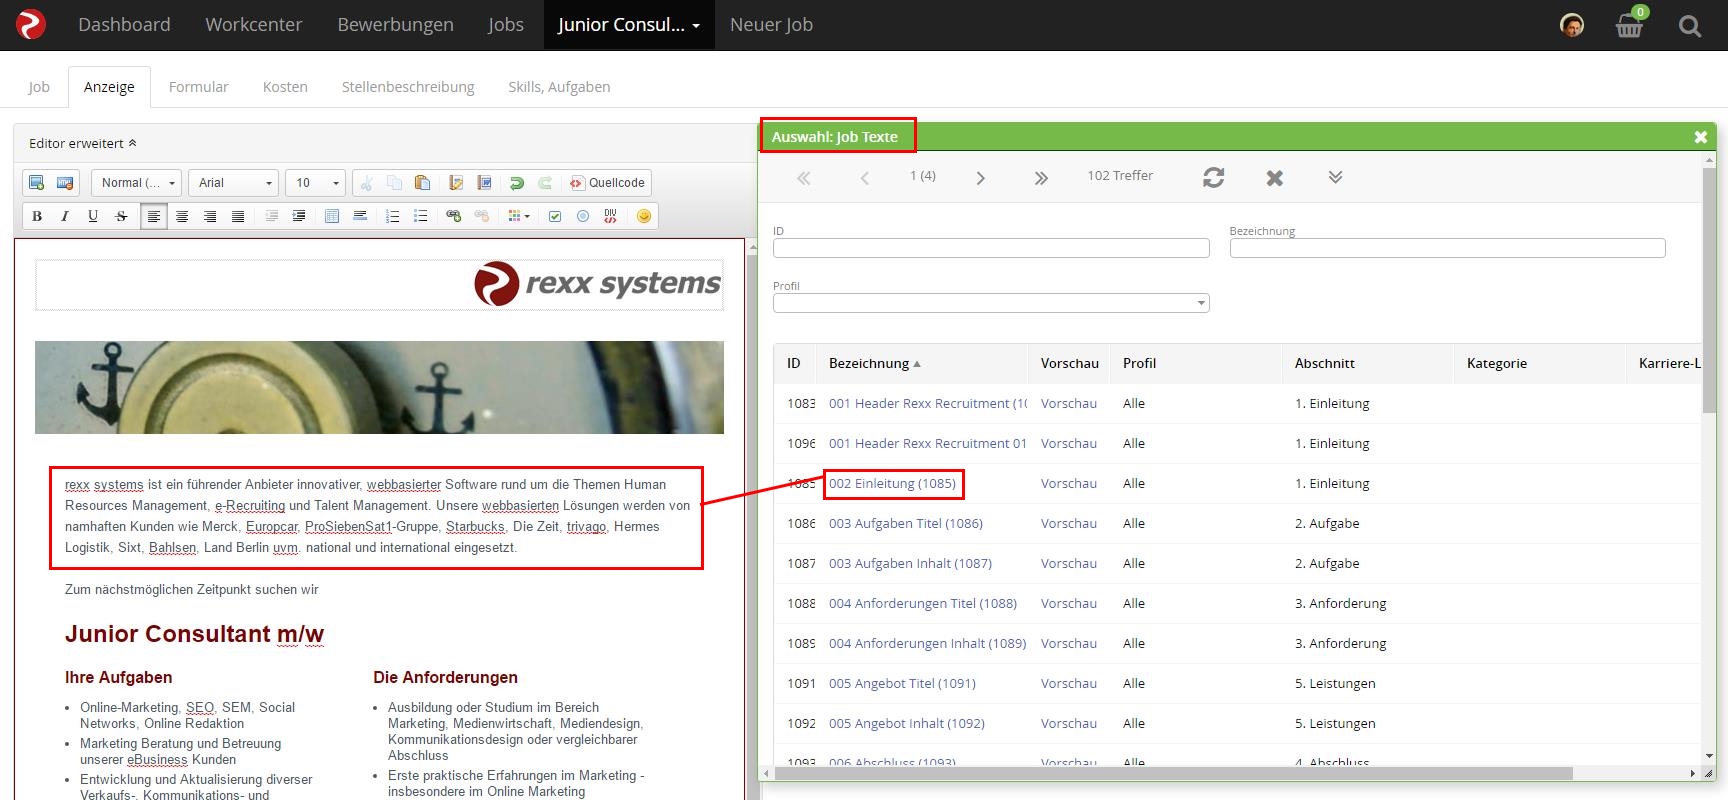The image size is (1728, 800).
Task: Open the text color palette dropdown
Action: pyautogui.click(x=519, y=216)
